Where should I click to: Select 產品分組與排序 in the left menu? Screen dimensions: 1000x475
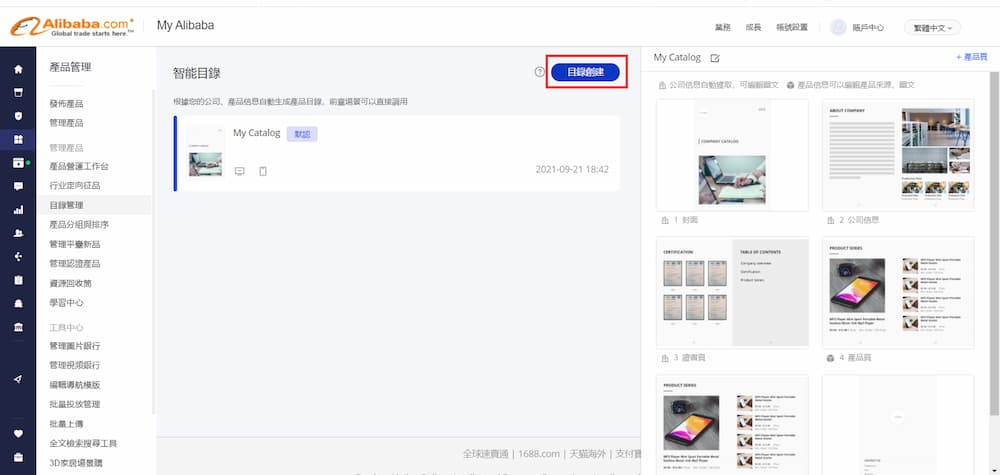coord(79,224)
